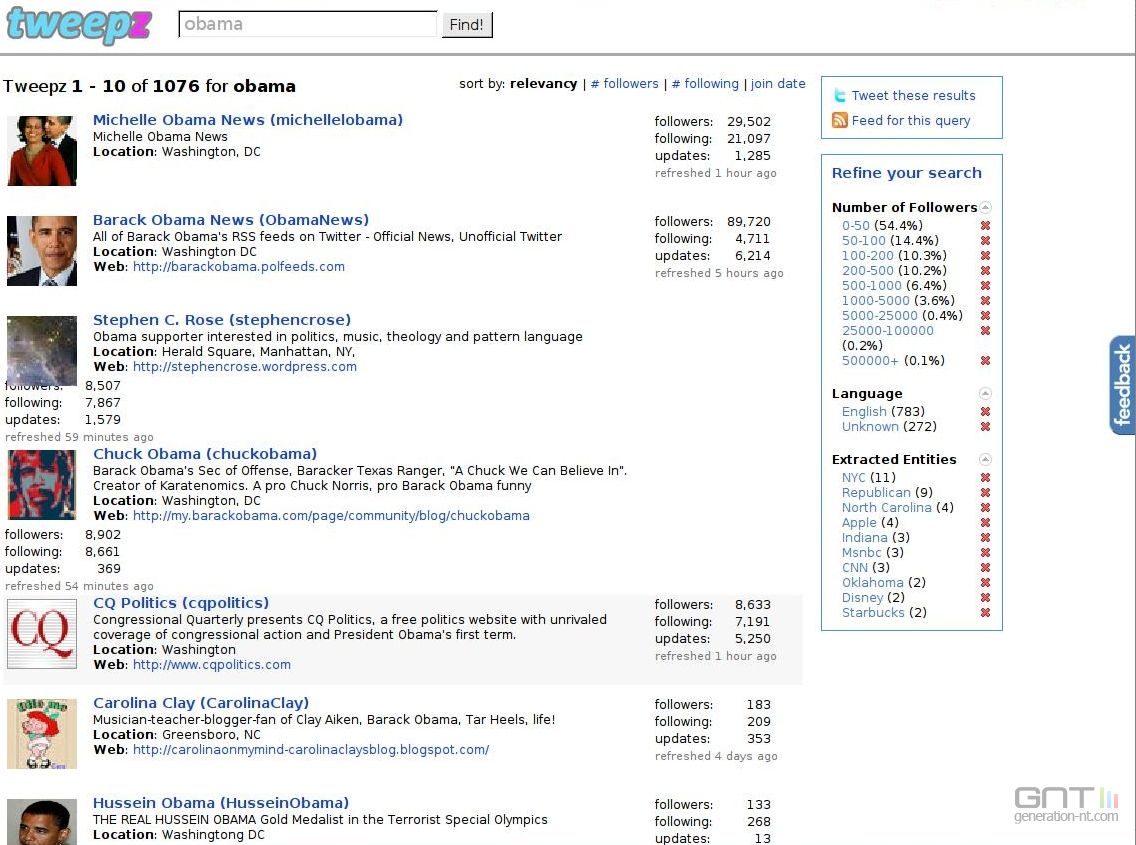Viewport: 1136px width, 845px height.
Task: Open Carolina Clay (CarolinaClay) profile
Action: coord(201,703)
